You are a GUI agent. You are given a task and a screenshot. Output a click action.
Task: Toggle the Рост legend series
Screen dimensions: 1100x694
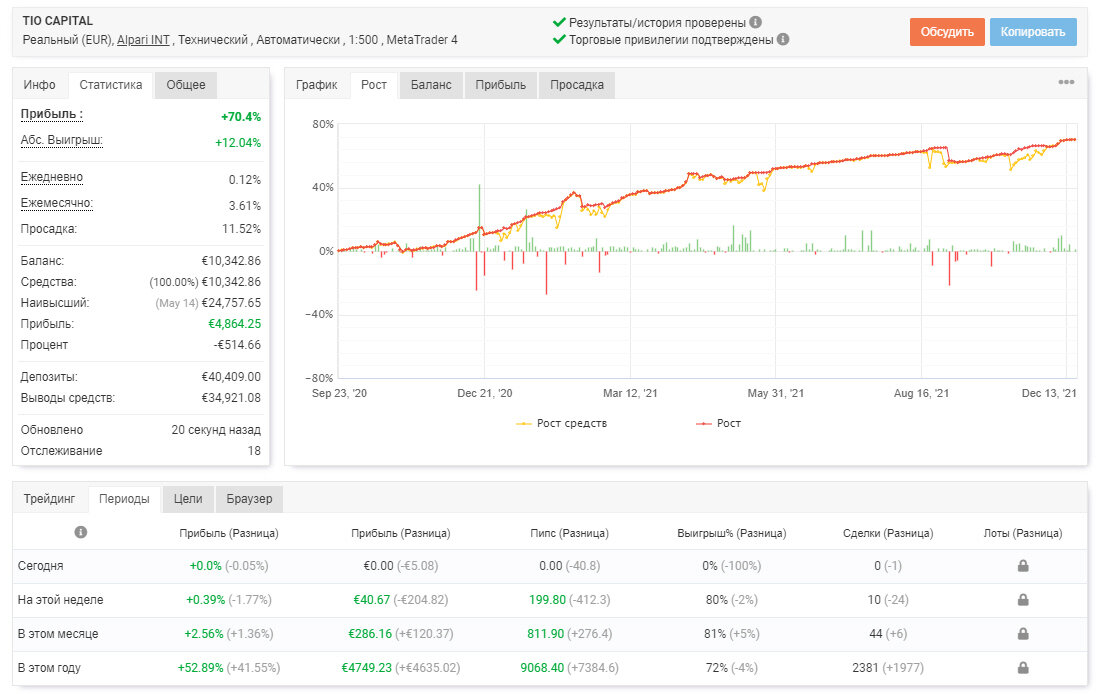tap(718, 423)
